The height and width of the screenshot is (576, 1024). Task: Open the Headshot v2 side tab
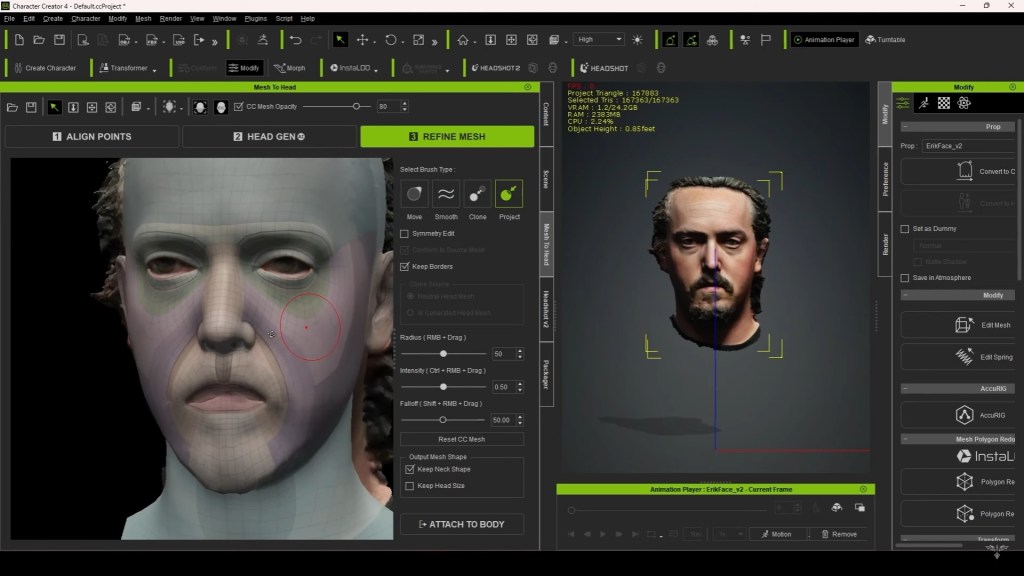coord(546,309)
